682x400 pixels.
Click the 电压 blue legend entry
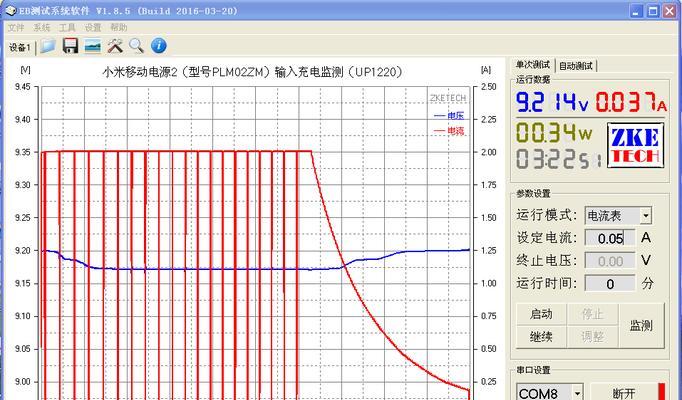click(449, 116)
